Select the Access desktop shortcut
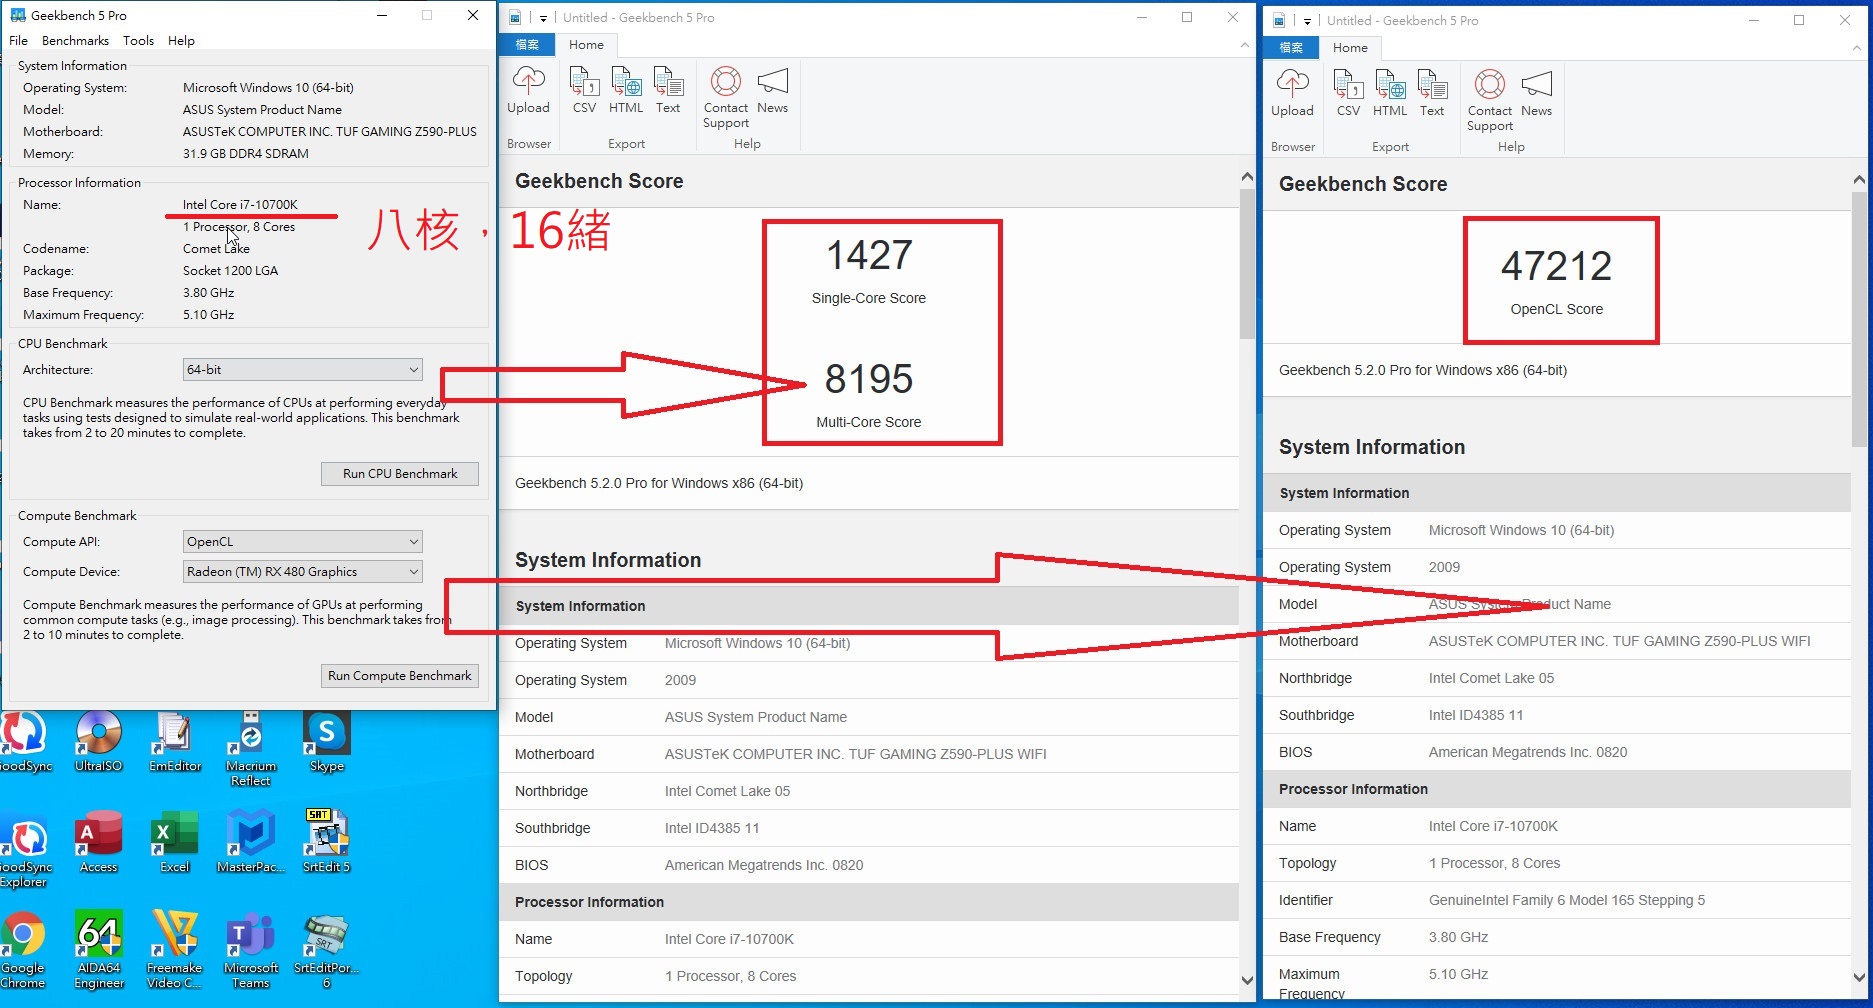Screen dimensions: 1873x1008 [x=98, y=842]
